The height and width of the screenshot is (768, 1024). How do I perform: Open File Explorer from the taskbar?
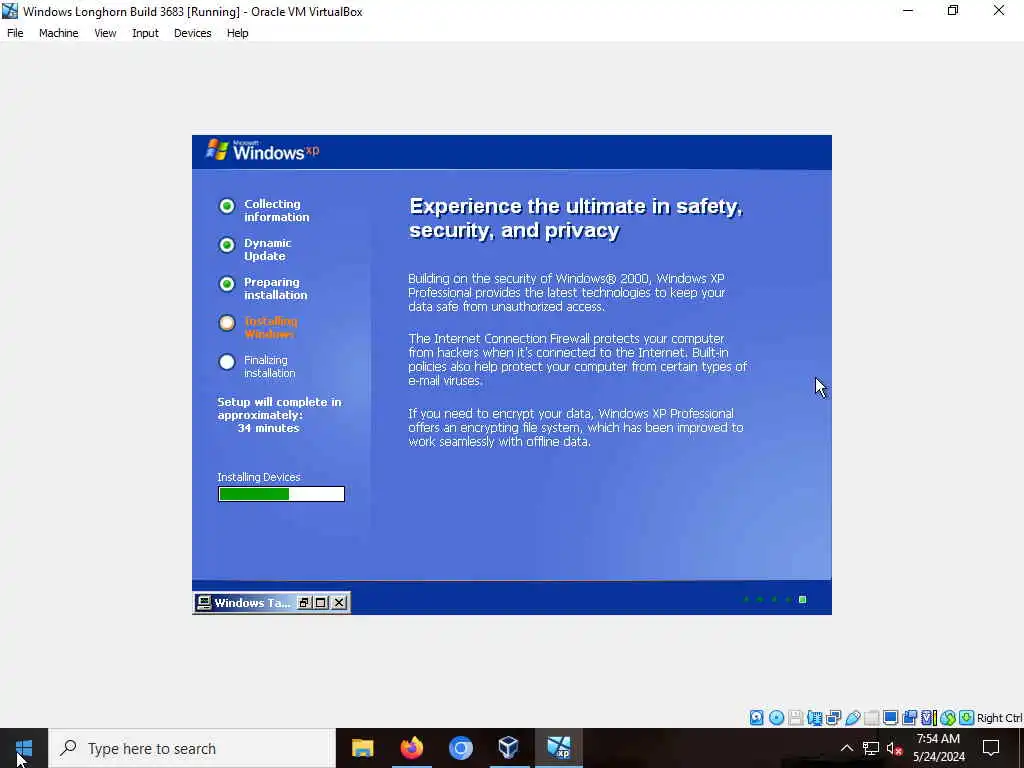point(362,748)
